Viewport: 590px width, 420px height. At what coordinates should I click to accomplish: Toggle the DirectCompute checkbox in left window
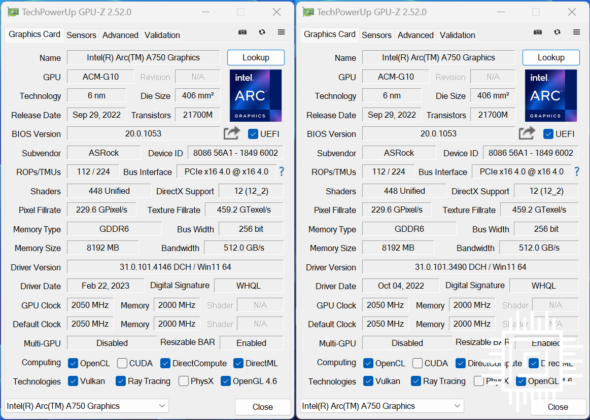(165, 363)
